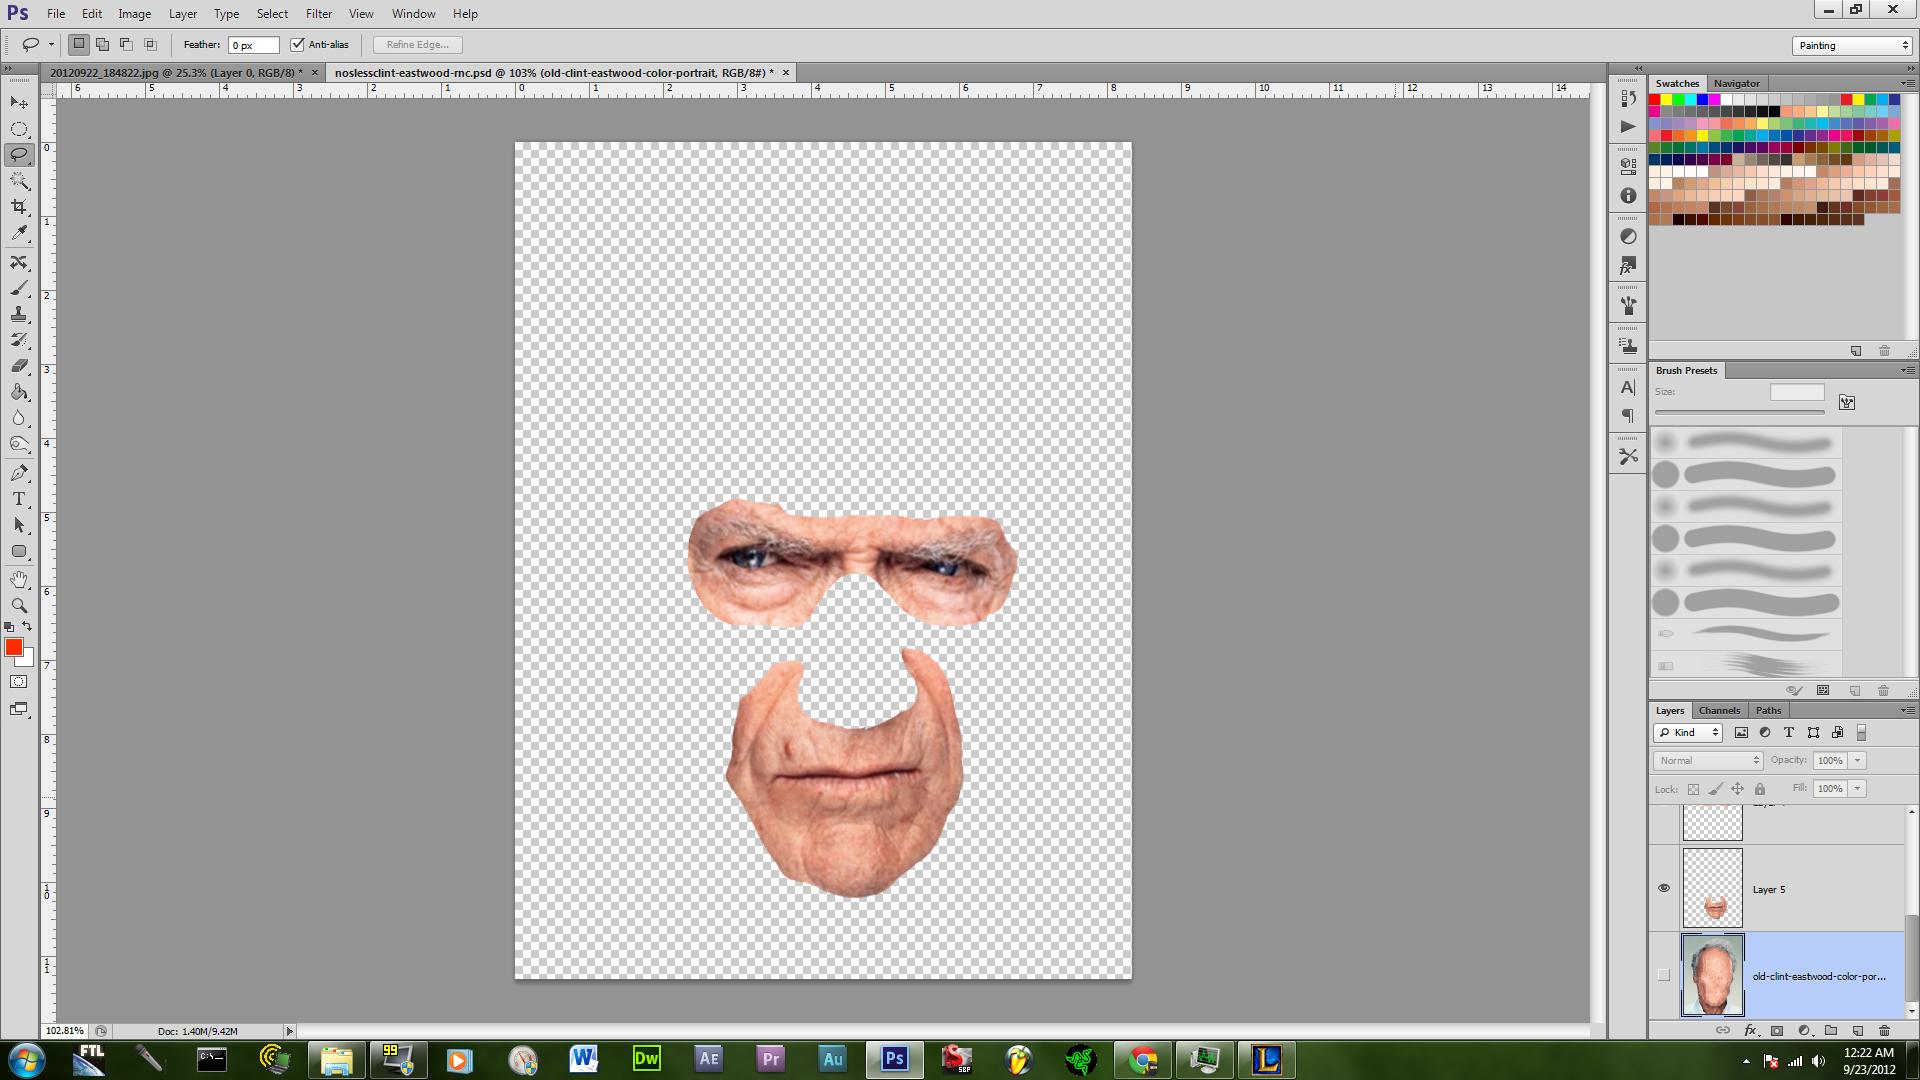Image resolution: width=1920 pixels, height=1080 pixels.
Task: Select the Move tool
Action: coord(19,103)
